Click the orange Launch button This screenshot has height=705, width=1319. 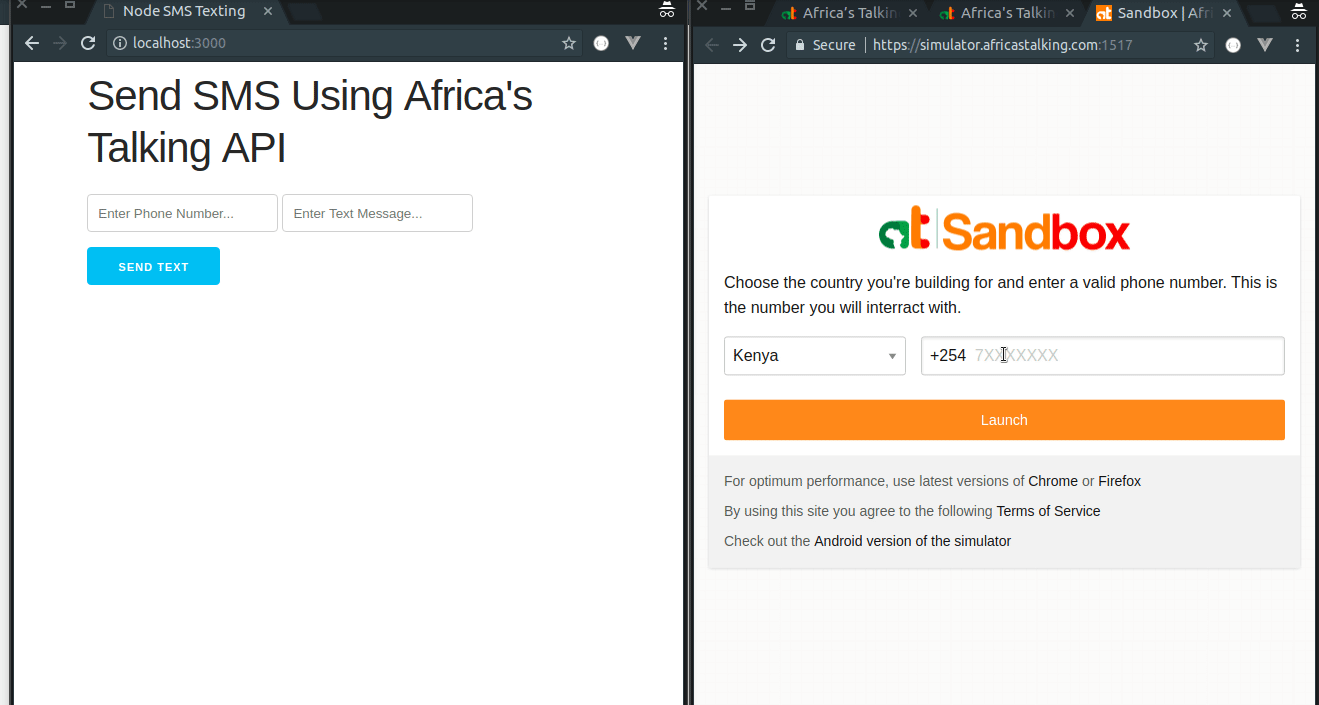pos(1004,420)
